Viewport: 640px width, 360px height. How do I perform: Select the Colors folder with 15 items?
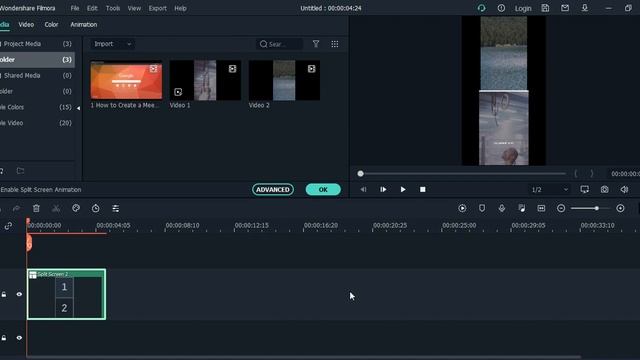pos(37,107)
